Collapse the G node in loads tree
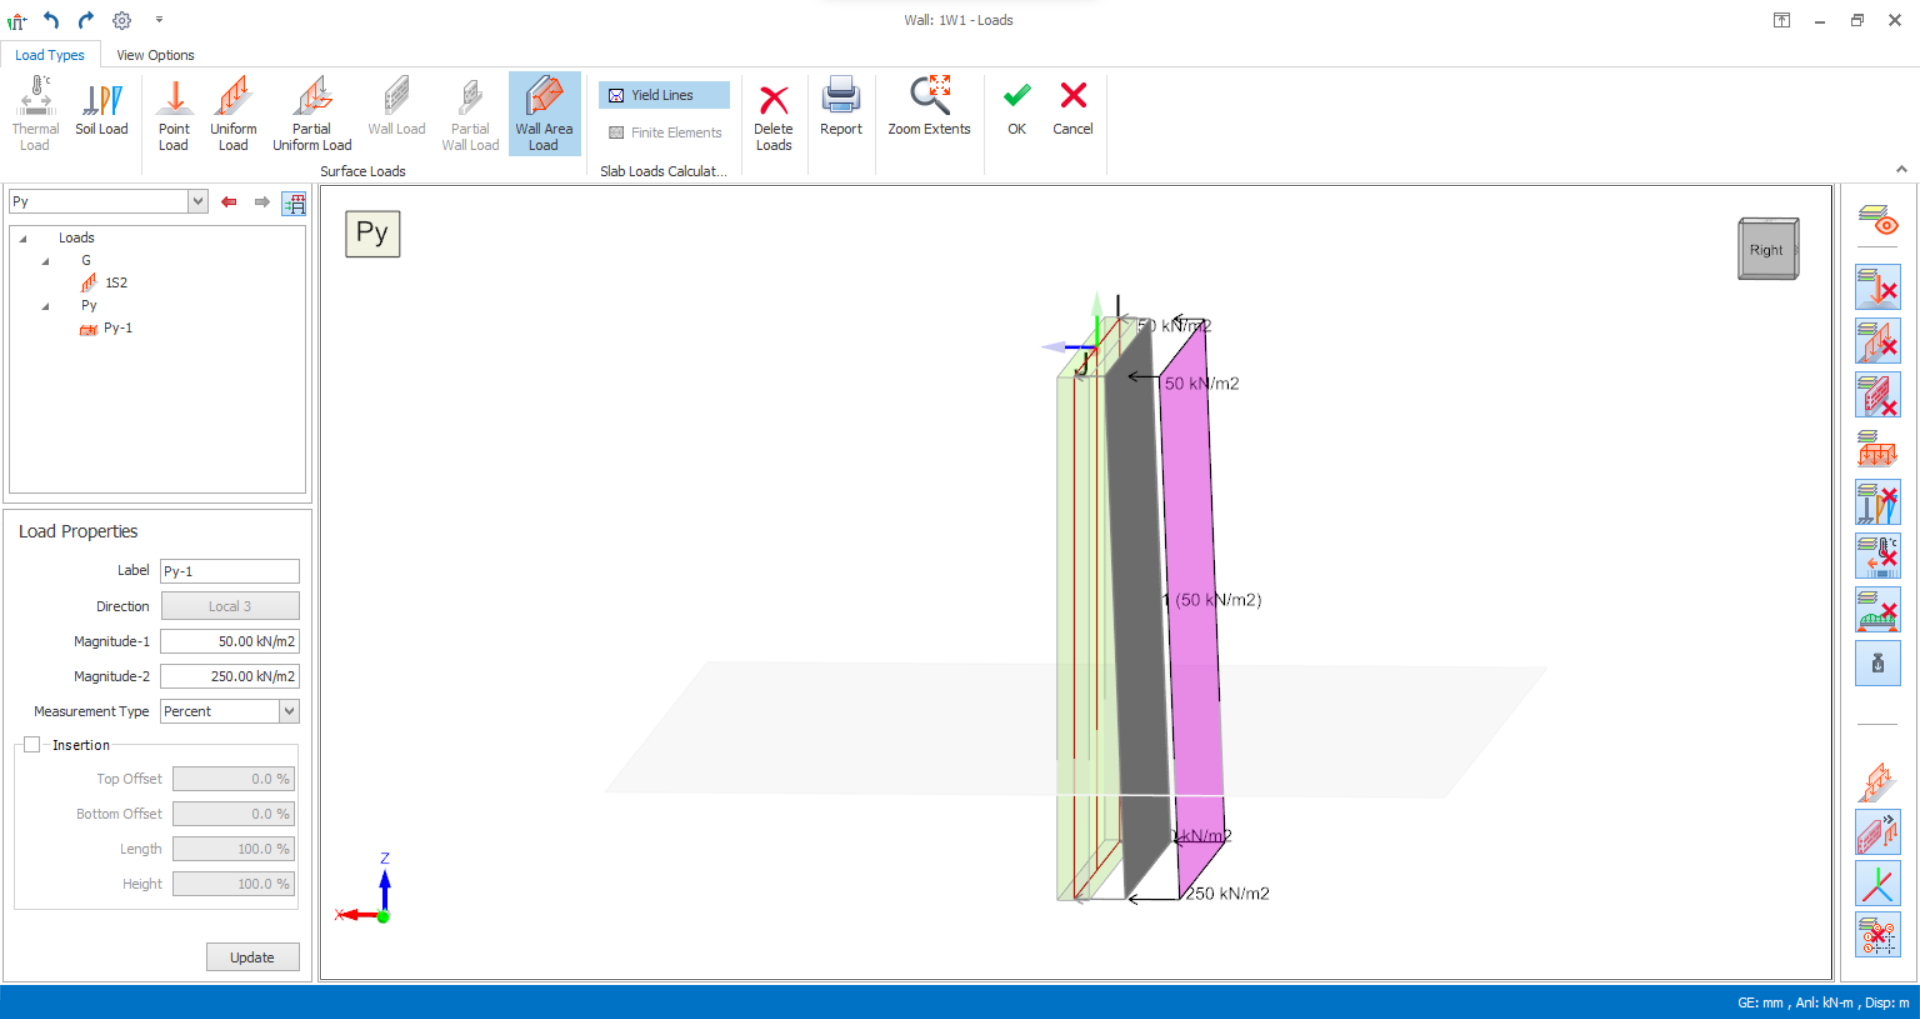 click(x=46, y=261)
